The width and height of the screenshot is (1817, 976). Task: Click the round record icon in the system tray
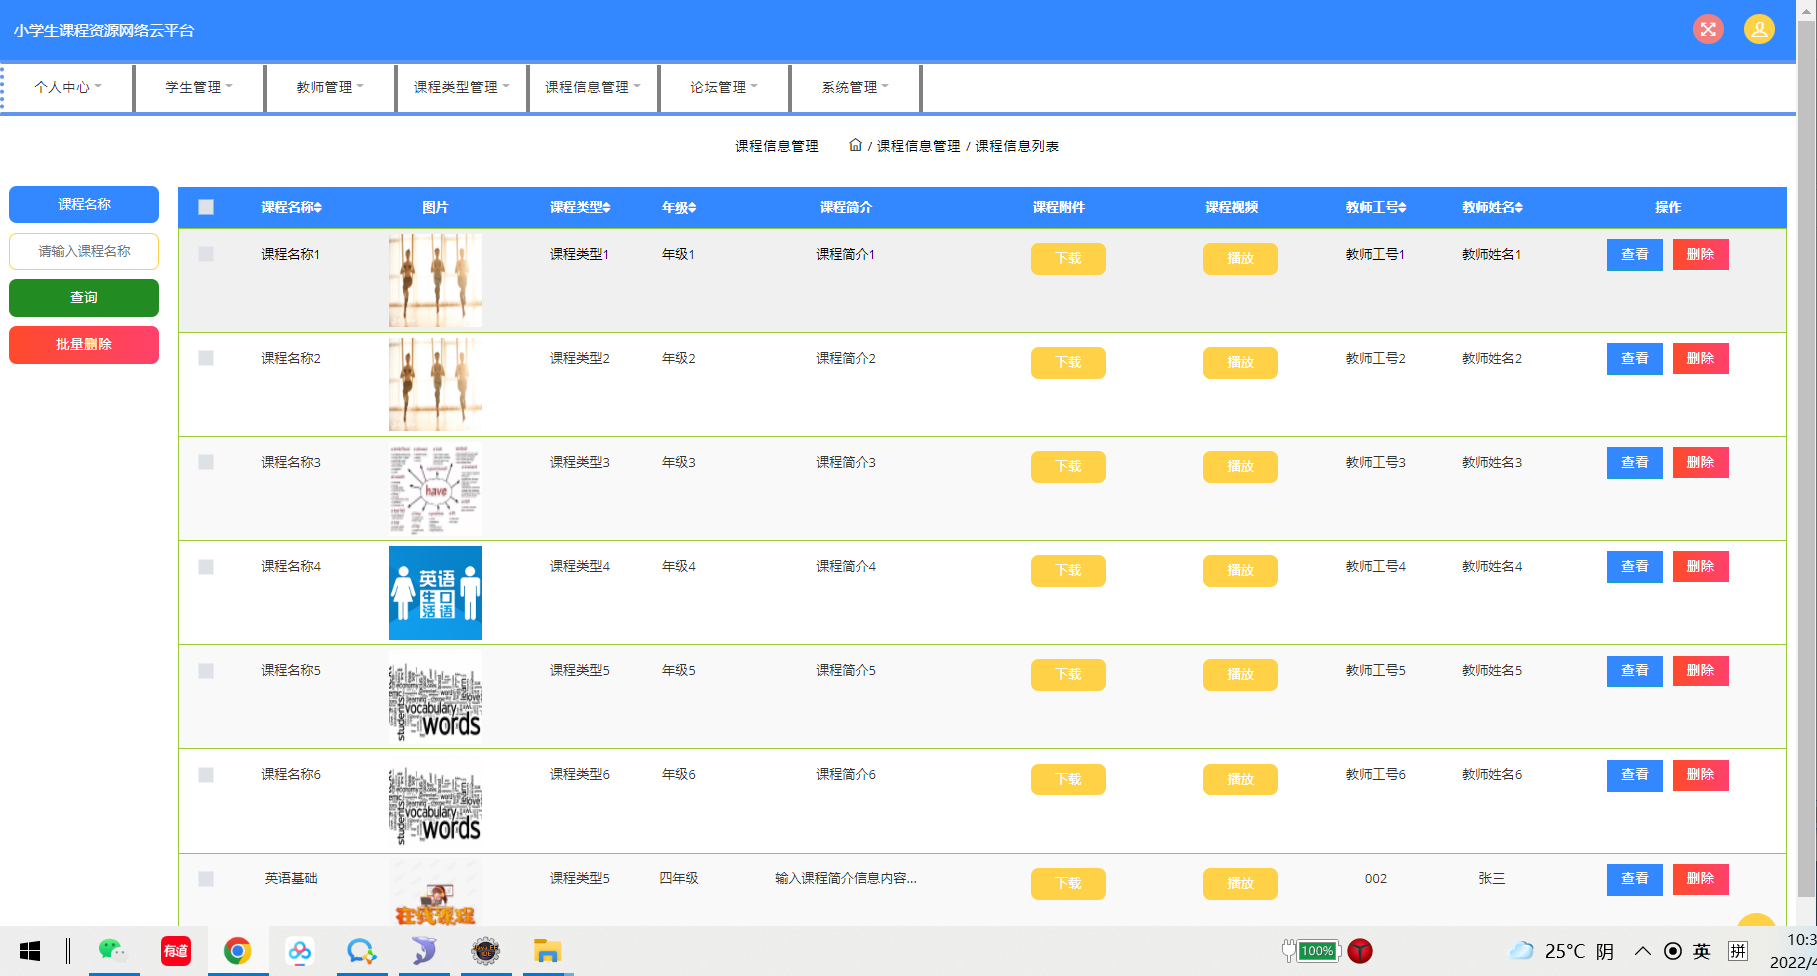tap(1672, 951)
